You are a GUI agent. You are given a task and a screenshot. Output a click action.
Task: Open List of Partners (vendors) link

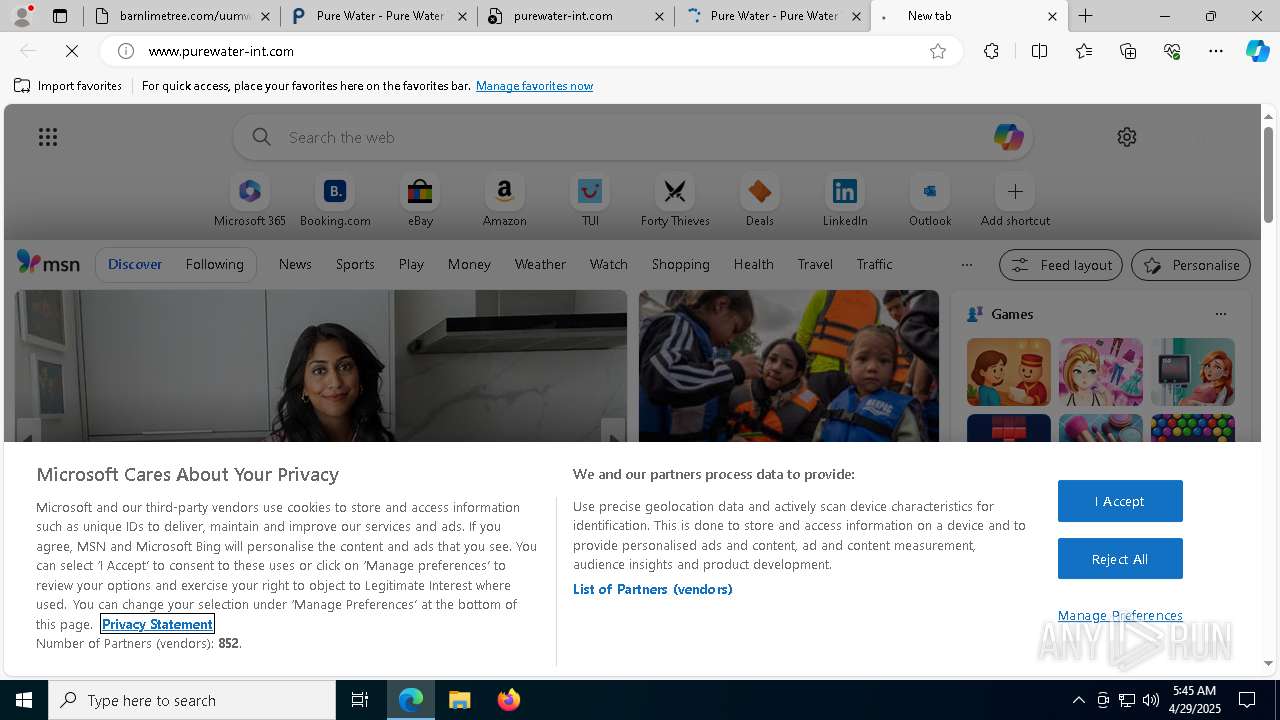point(652,589)
